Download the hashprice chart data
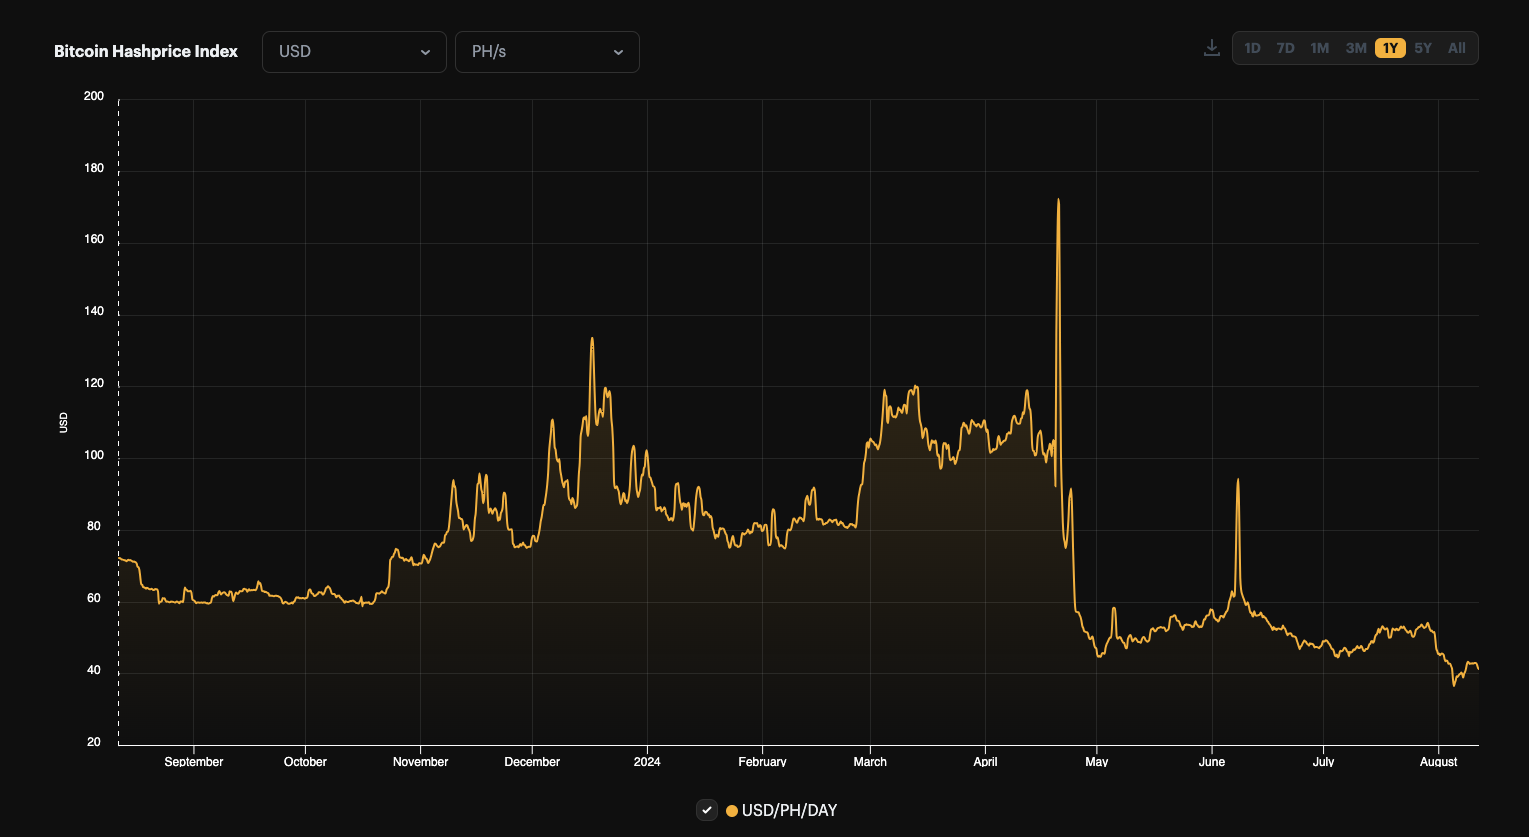Screen dimensions: 1529x837 (x=1211, y=48)
